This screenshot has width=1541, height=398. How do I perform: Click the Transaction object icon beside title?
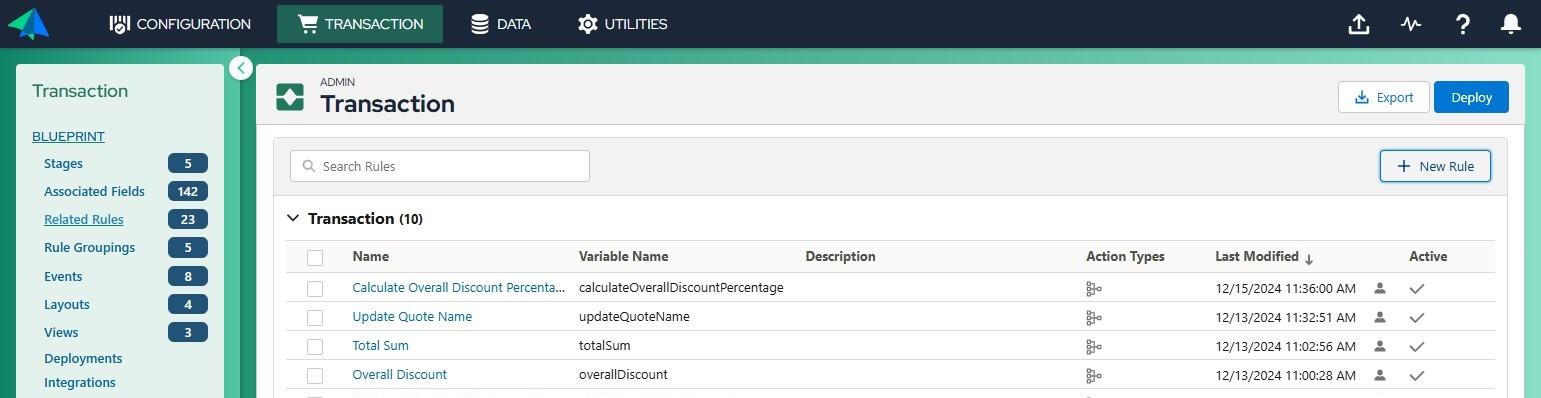[290, 97]
